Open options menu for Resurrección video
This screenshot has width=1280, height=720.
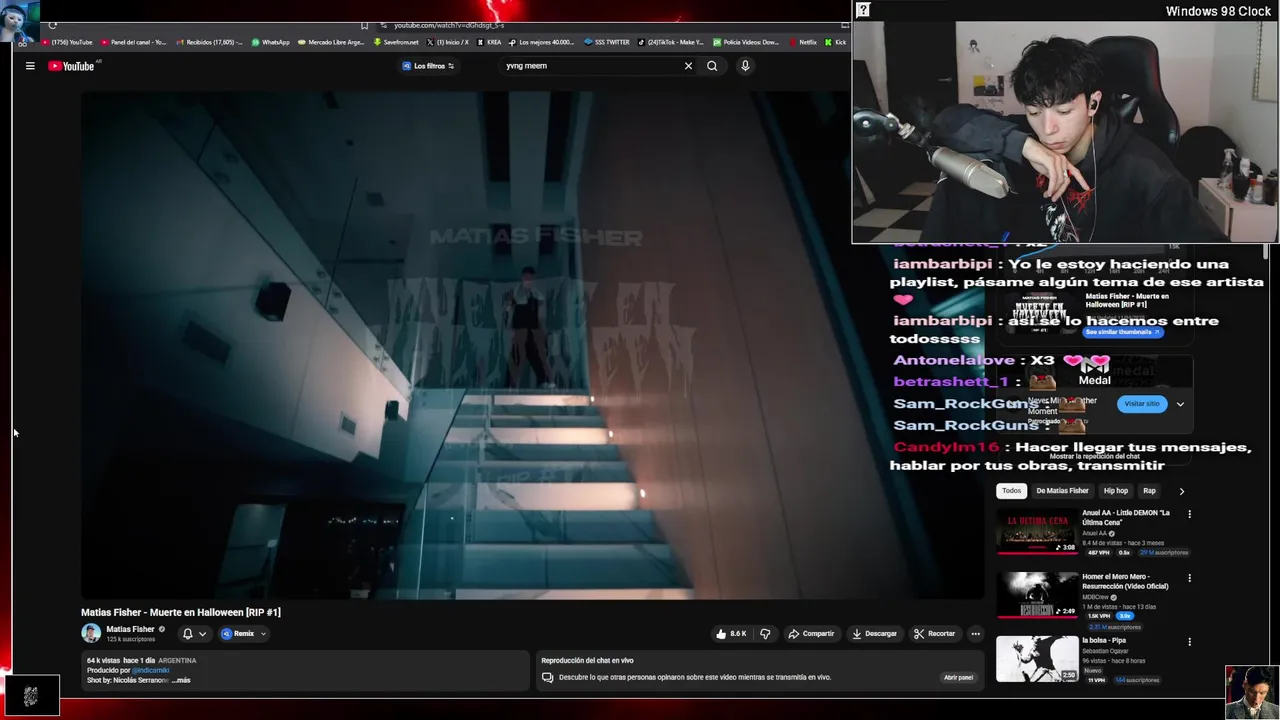pyautogui.click(x=1189, y=578)
